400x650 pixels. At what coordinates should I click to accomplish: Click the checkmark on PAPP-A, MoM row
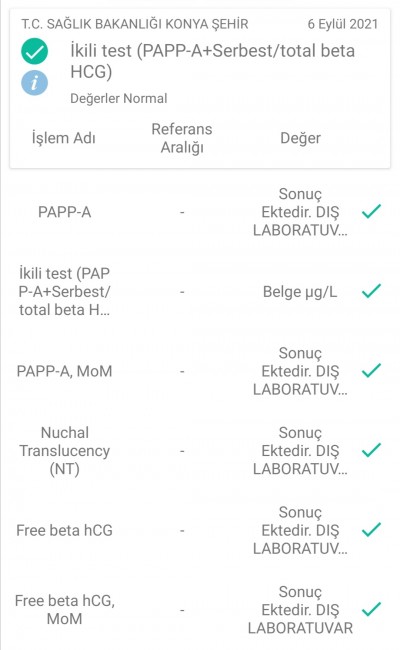tap(371, 371)
